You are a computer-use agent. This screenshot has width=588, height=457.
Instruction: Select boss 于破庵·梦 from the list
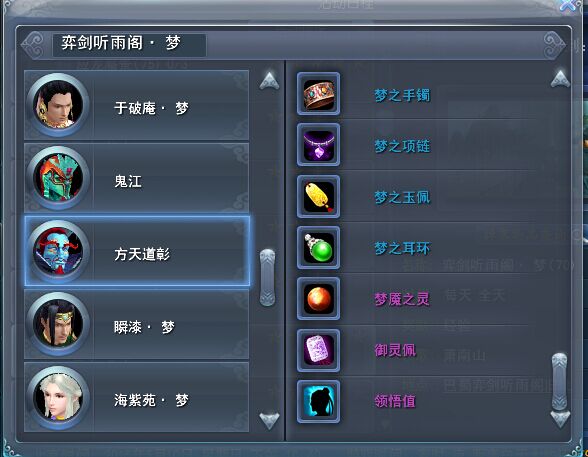(x=136, y=105)
